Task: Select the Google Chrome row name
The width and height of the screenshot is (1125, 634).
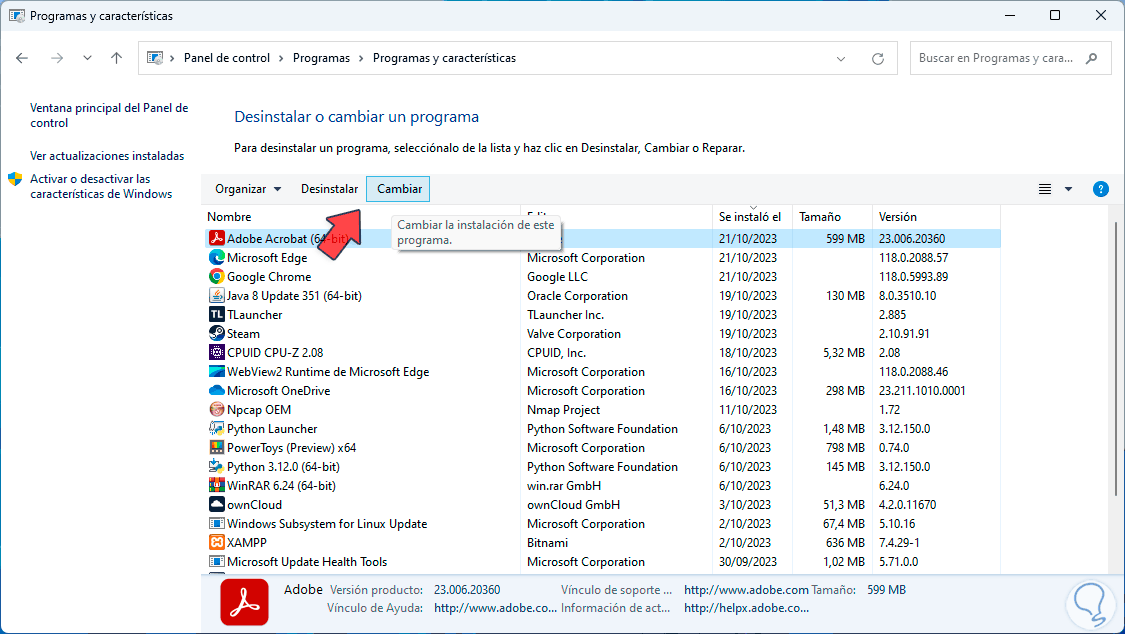Action: (269, 277)
